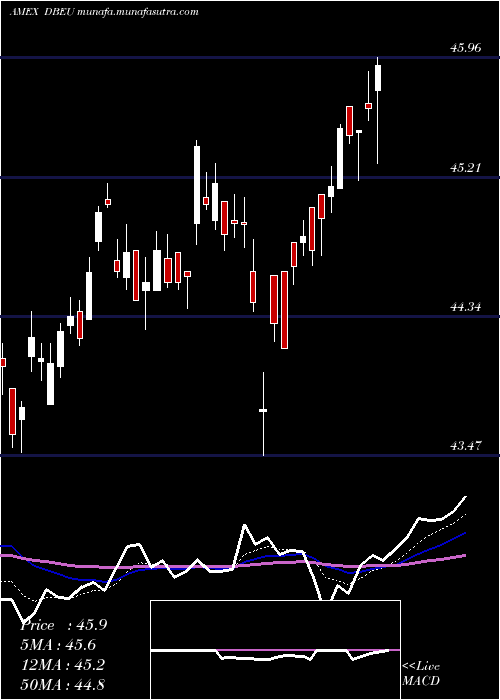Select the 45.21 price level label
This screenshot has width=500, height=700.
pyautogui.click(x=466, y=168)
